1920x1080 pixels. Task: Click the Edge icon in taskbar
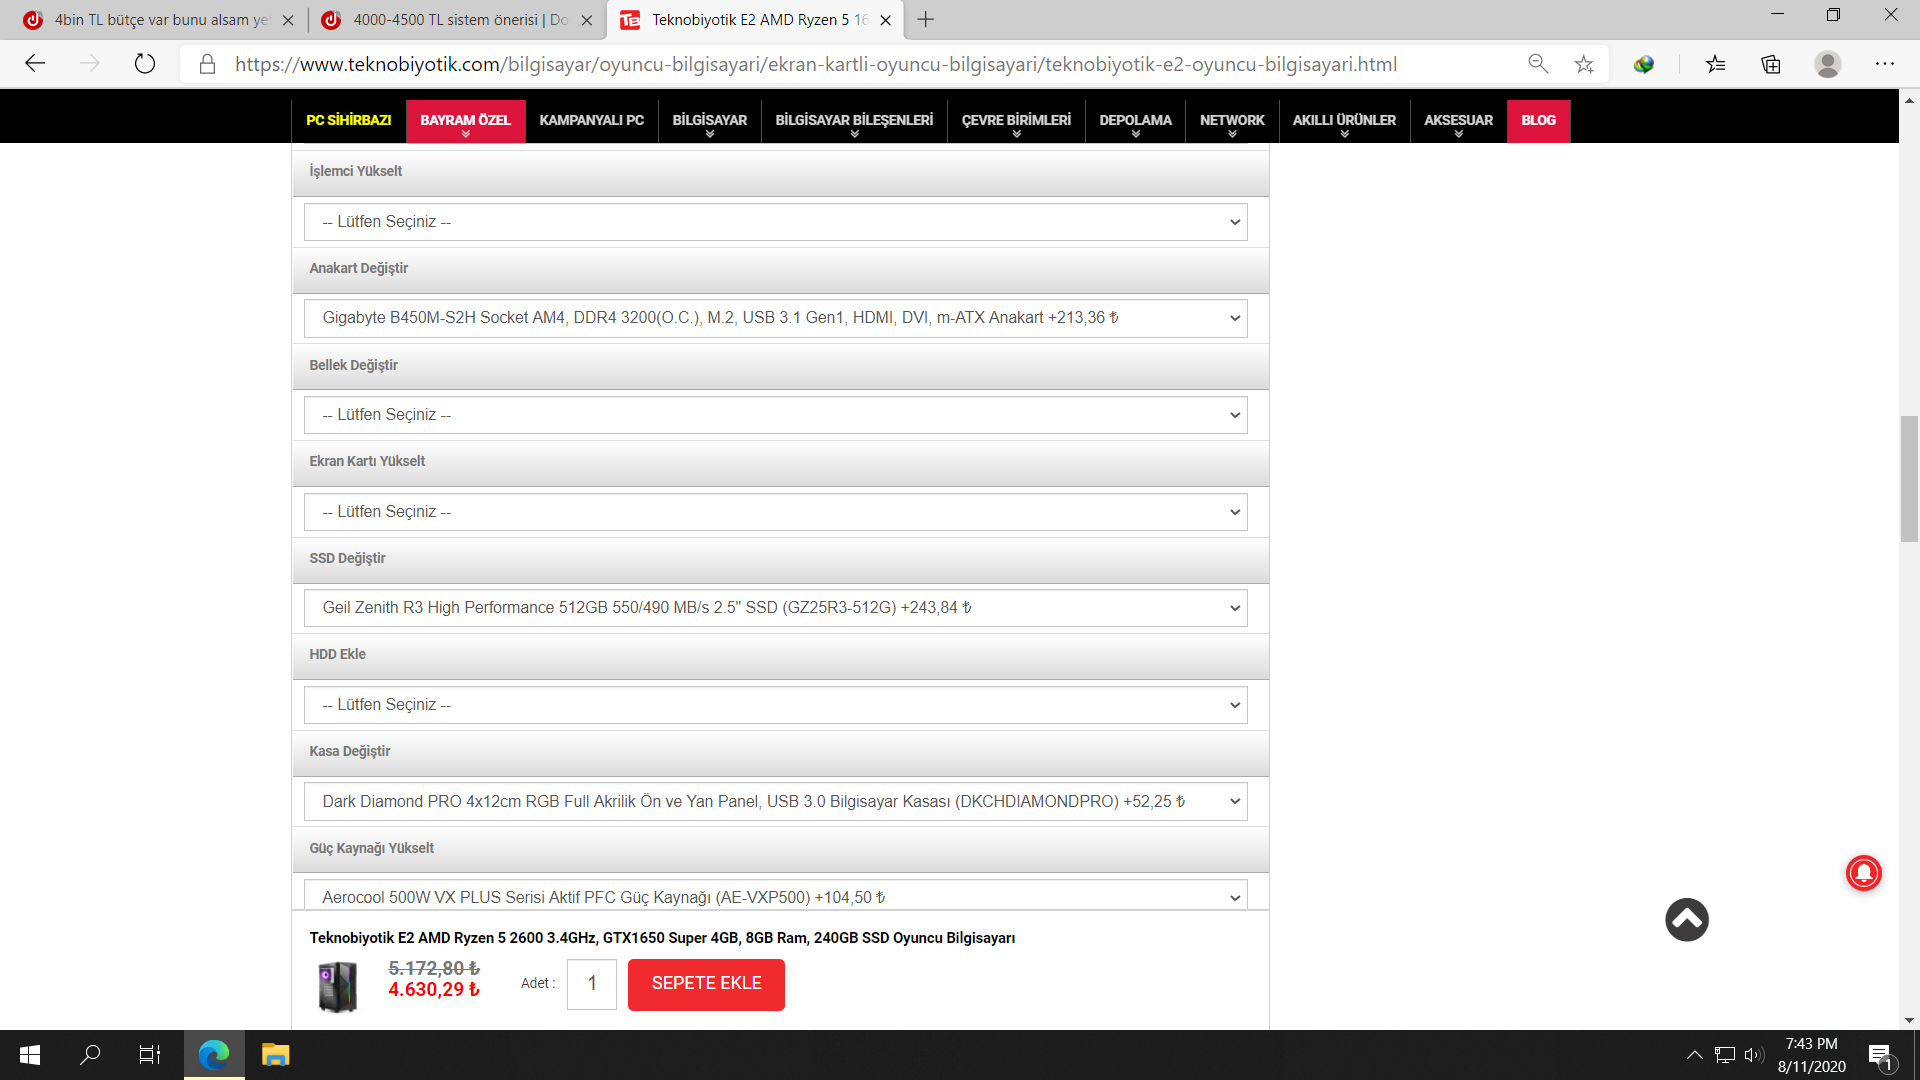pos(214,1055)
